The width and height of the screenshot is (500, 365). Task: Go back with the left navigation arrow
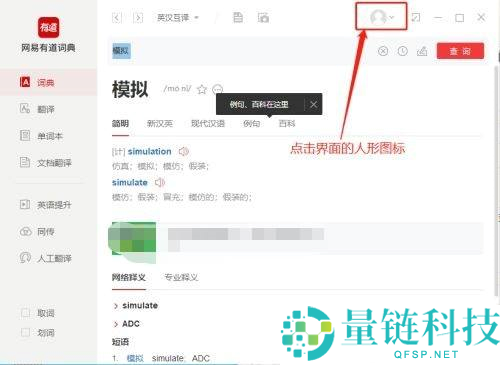[116, 17]
